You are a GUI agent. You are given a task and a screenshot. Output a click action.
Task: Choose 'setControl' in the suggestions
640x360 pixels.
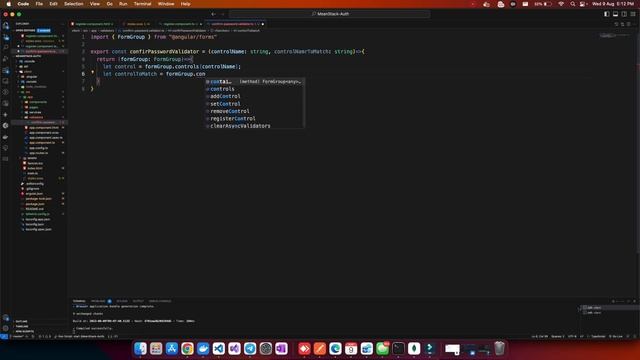pyautogui.click(x=255, y=104)
